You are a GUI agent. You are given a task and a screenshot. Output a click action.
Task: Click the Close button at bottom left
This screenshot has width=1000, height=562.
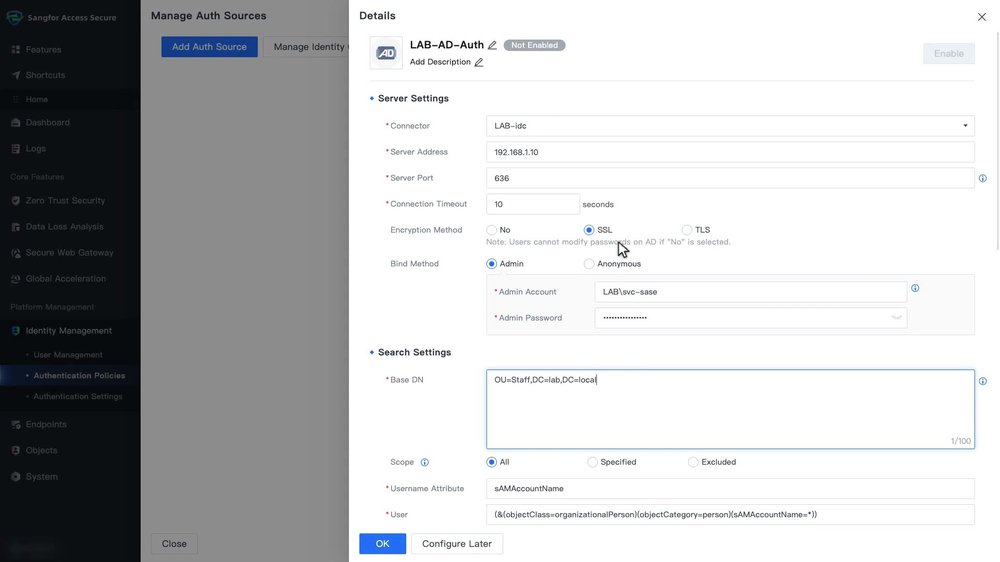tap(174, 544)
